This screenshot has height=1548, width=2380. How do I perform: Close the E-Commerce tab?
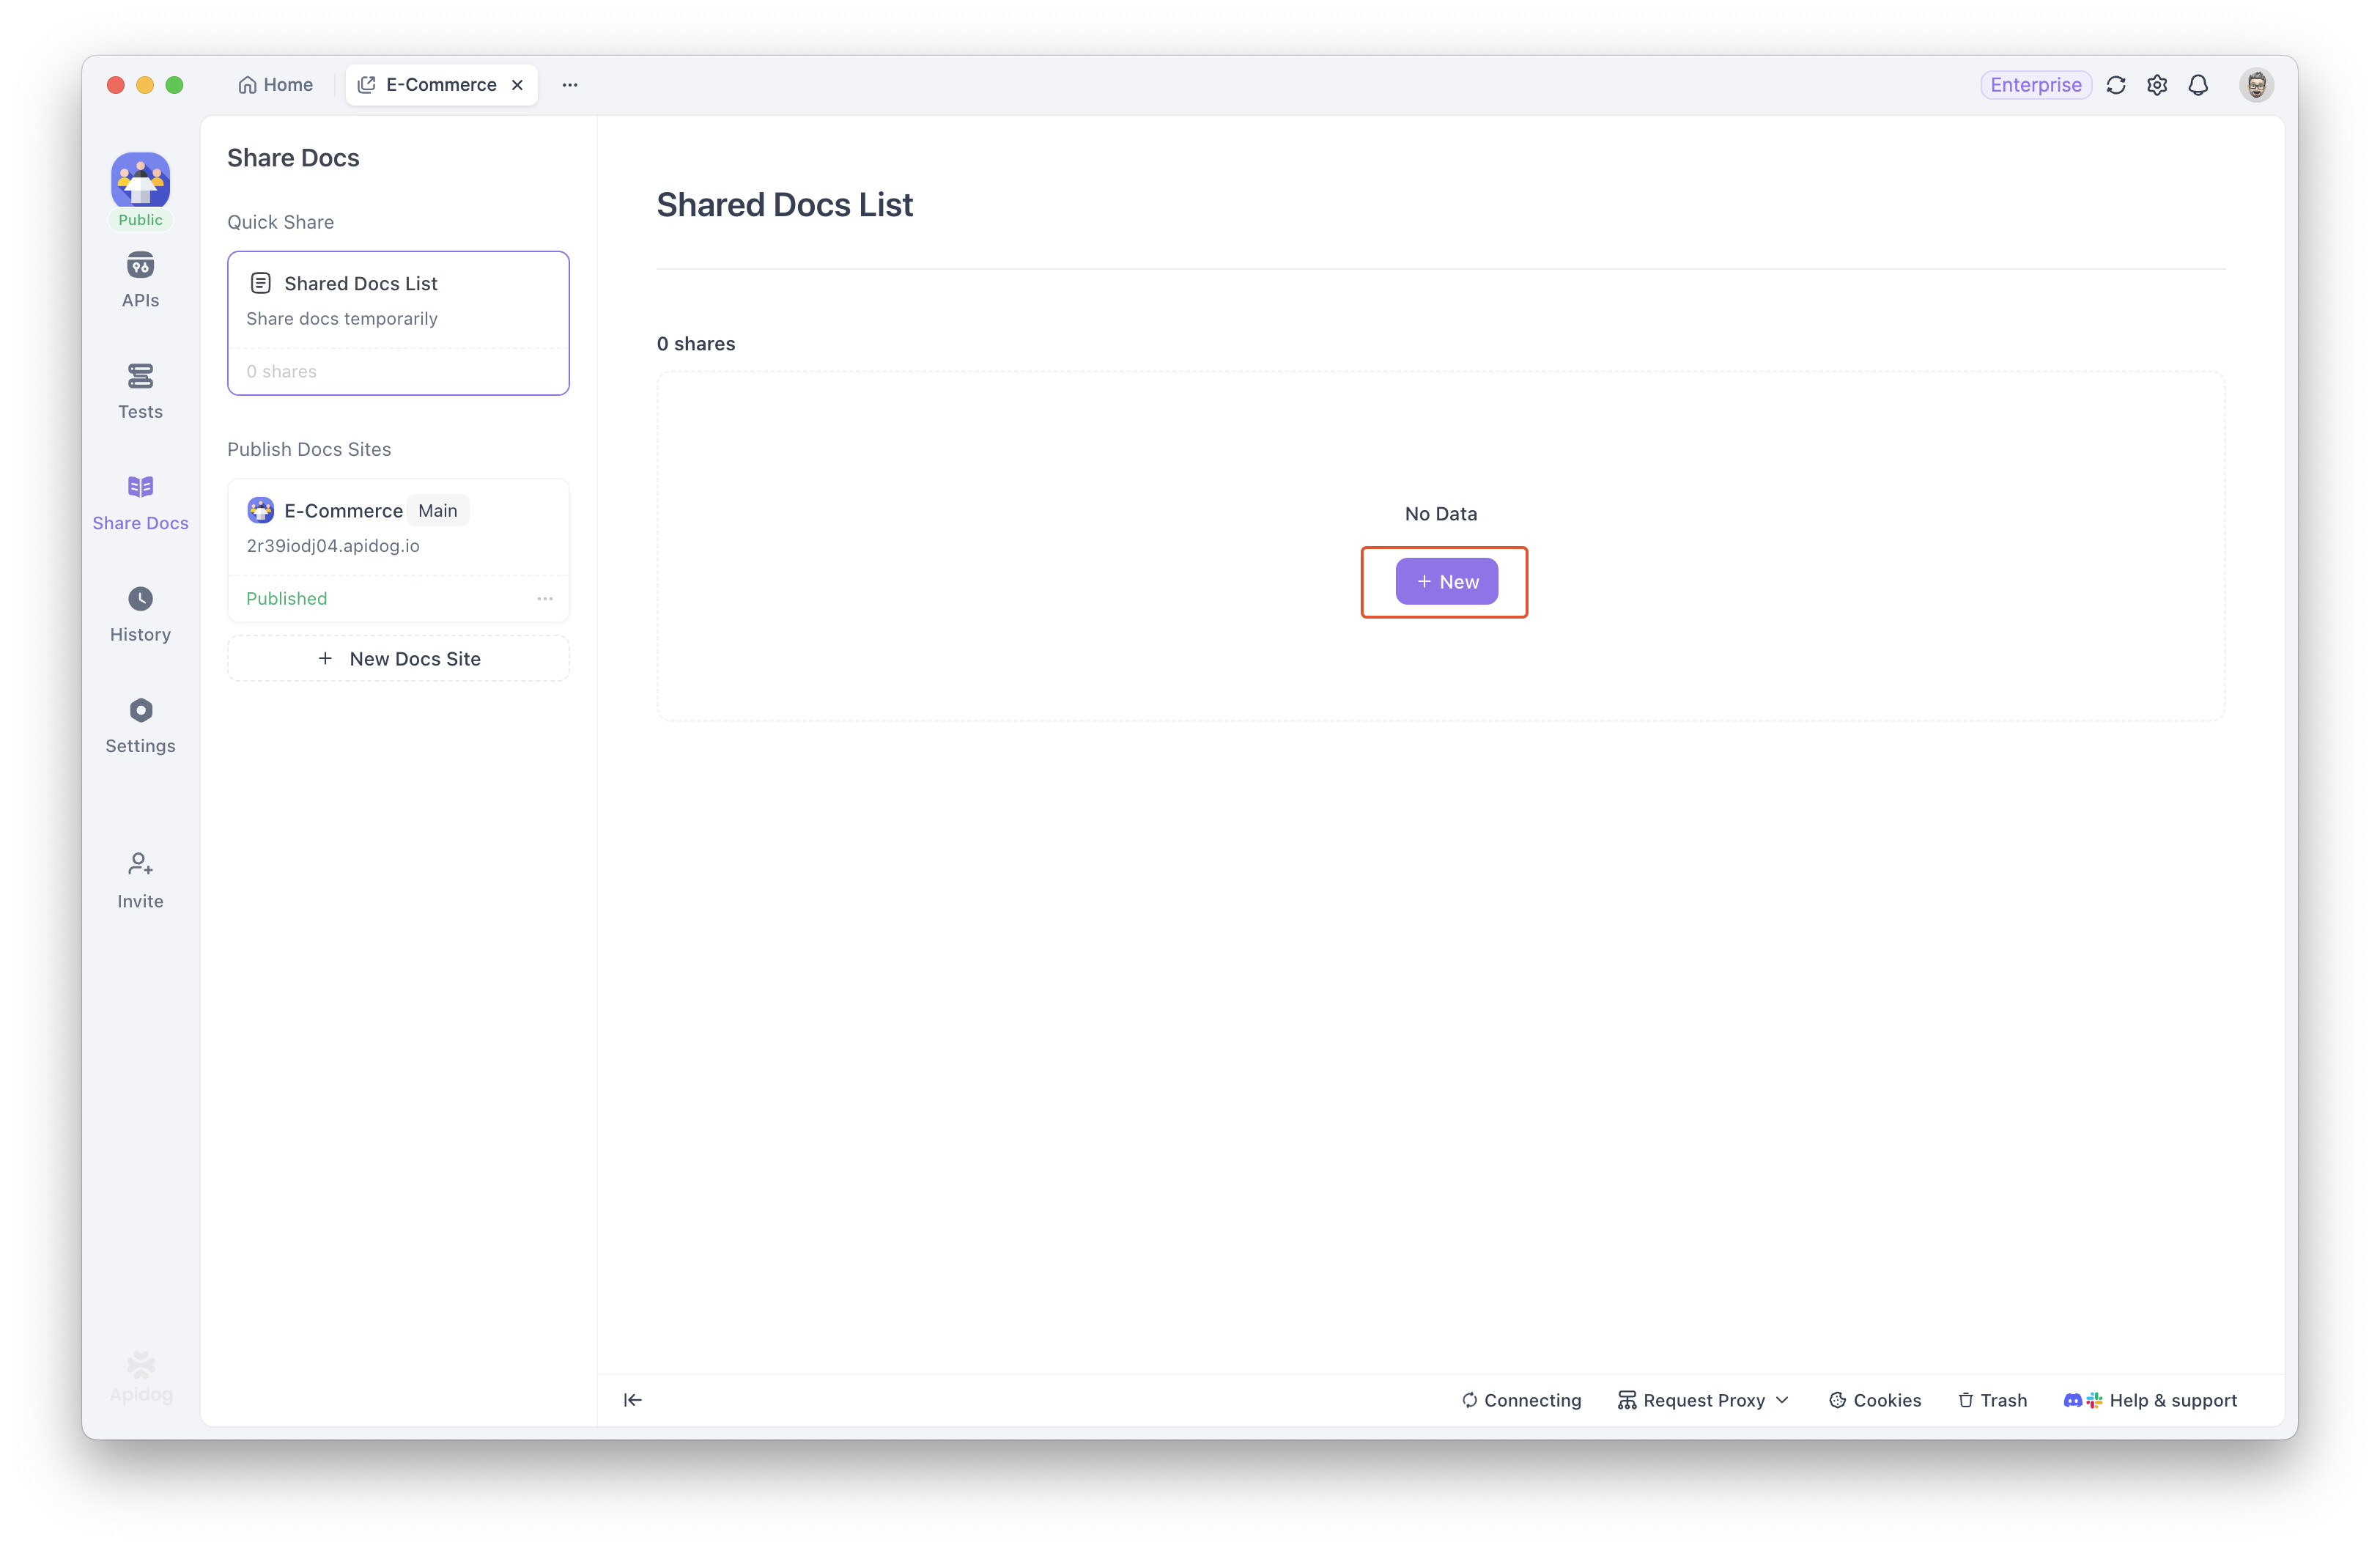coord(517,85)
